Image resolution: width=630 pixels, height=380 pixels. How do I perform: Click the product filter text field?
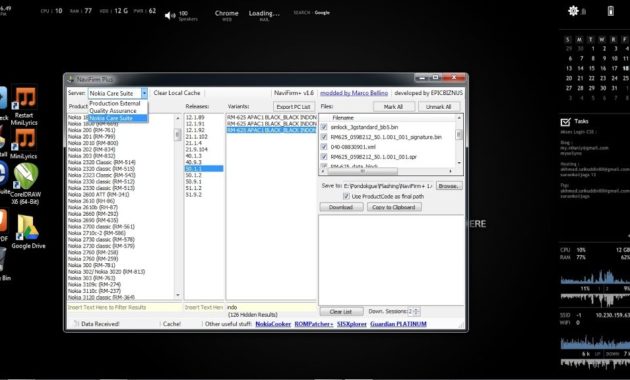coord(124,307)
